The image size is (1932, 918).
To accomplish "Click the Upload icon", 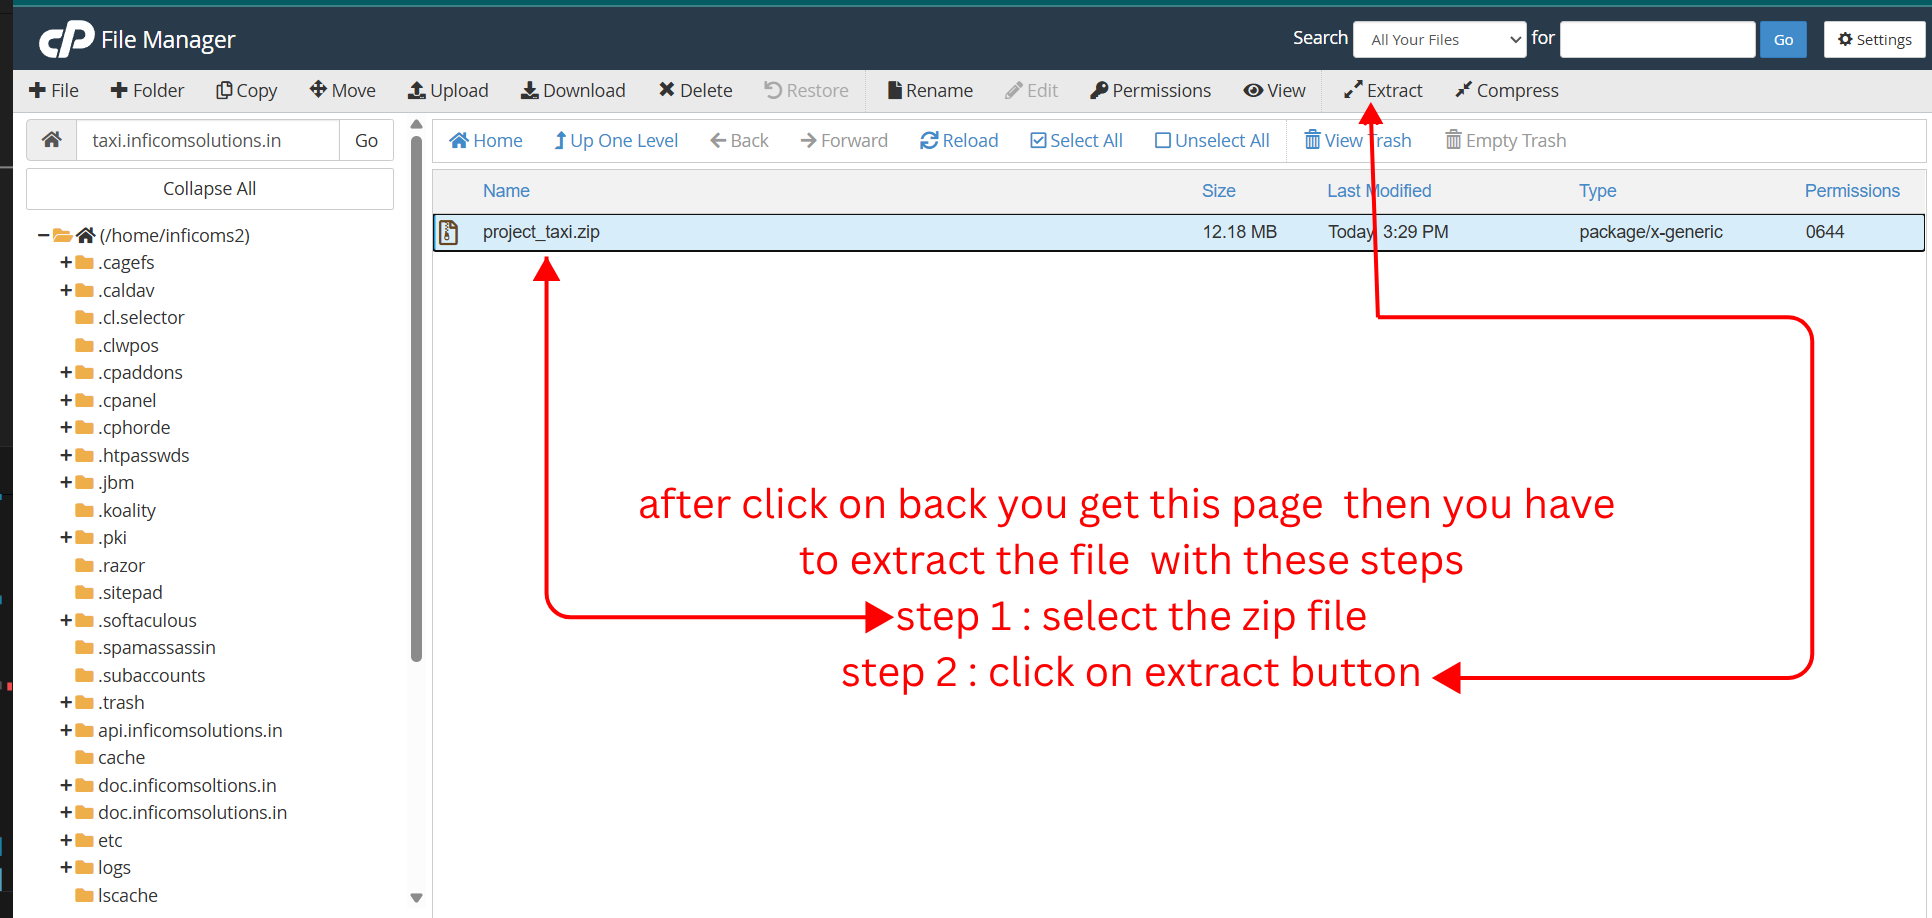I will point(447,90).
